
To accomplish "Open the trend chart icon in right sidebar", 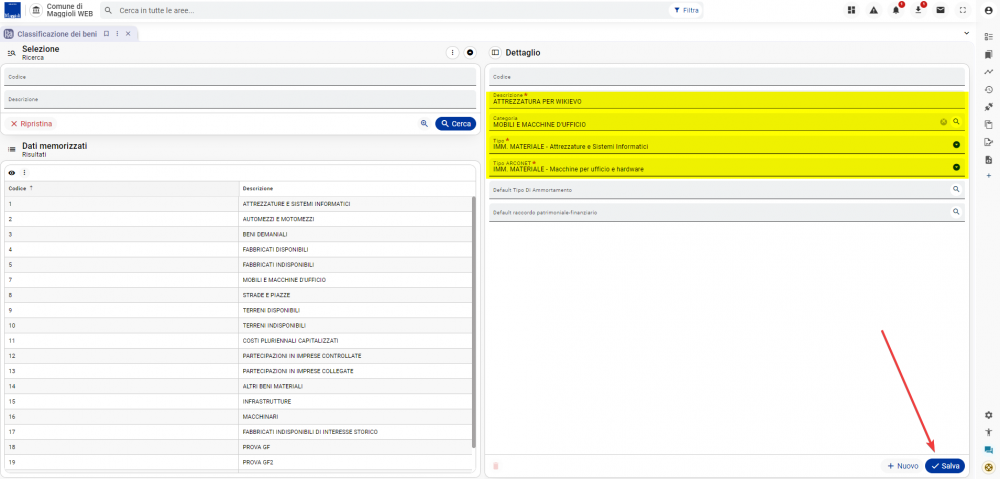I will (x=989, y=72).
